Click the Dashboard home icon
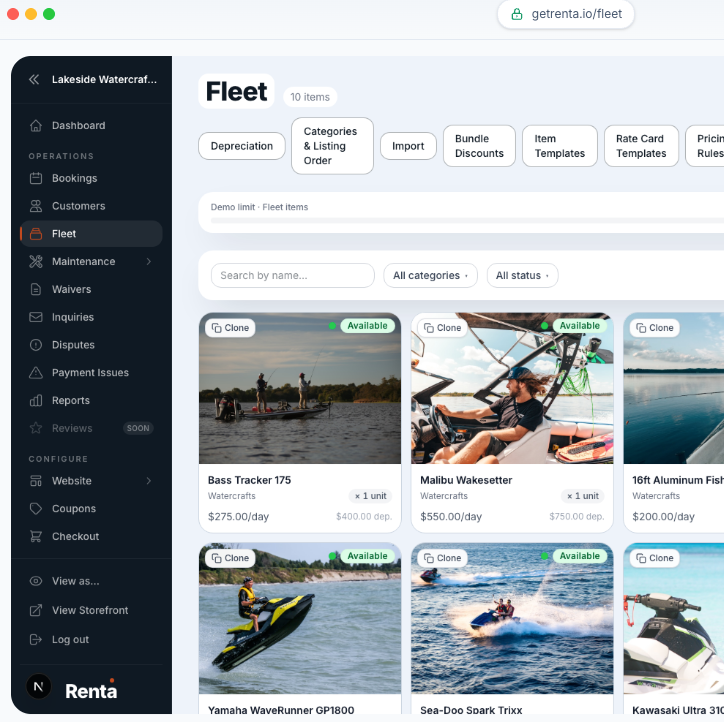Viewport: 724px width, 722px height. (x=36, y=126)
